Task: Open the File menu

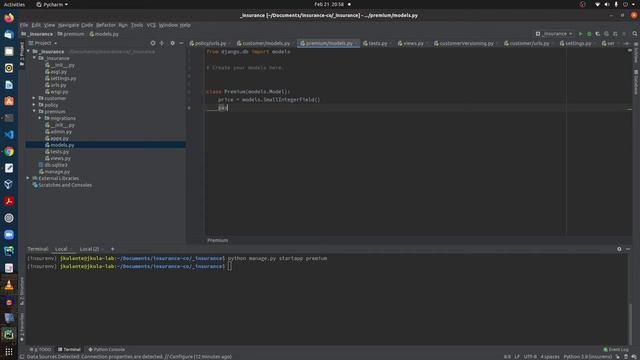Action: pos(24,25)
